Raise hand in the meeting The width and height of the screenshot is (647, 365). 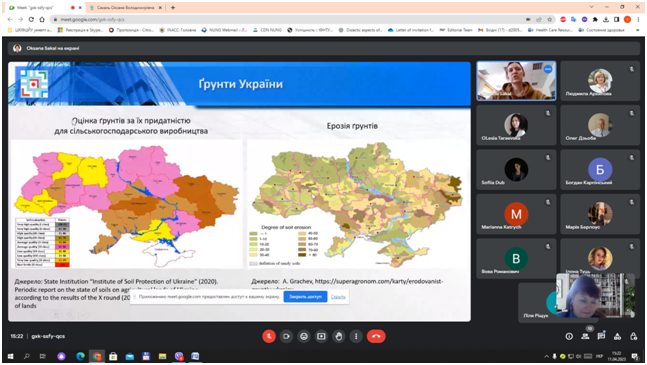339,337
